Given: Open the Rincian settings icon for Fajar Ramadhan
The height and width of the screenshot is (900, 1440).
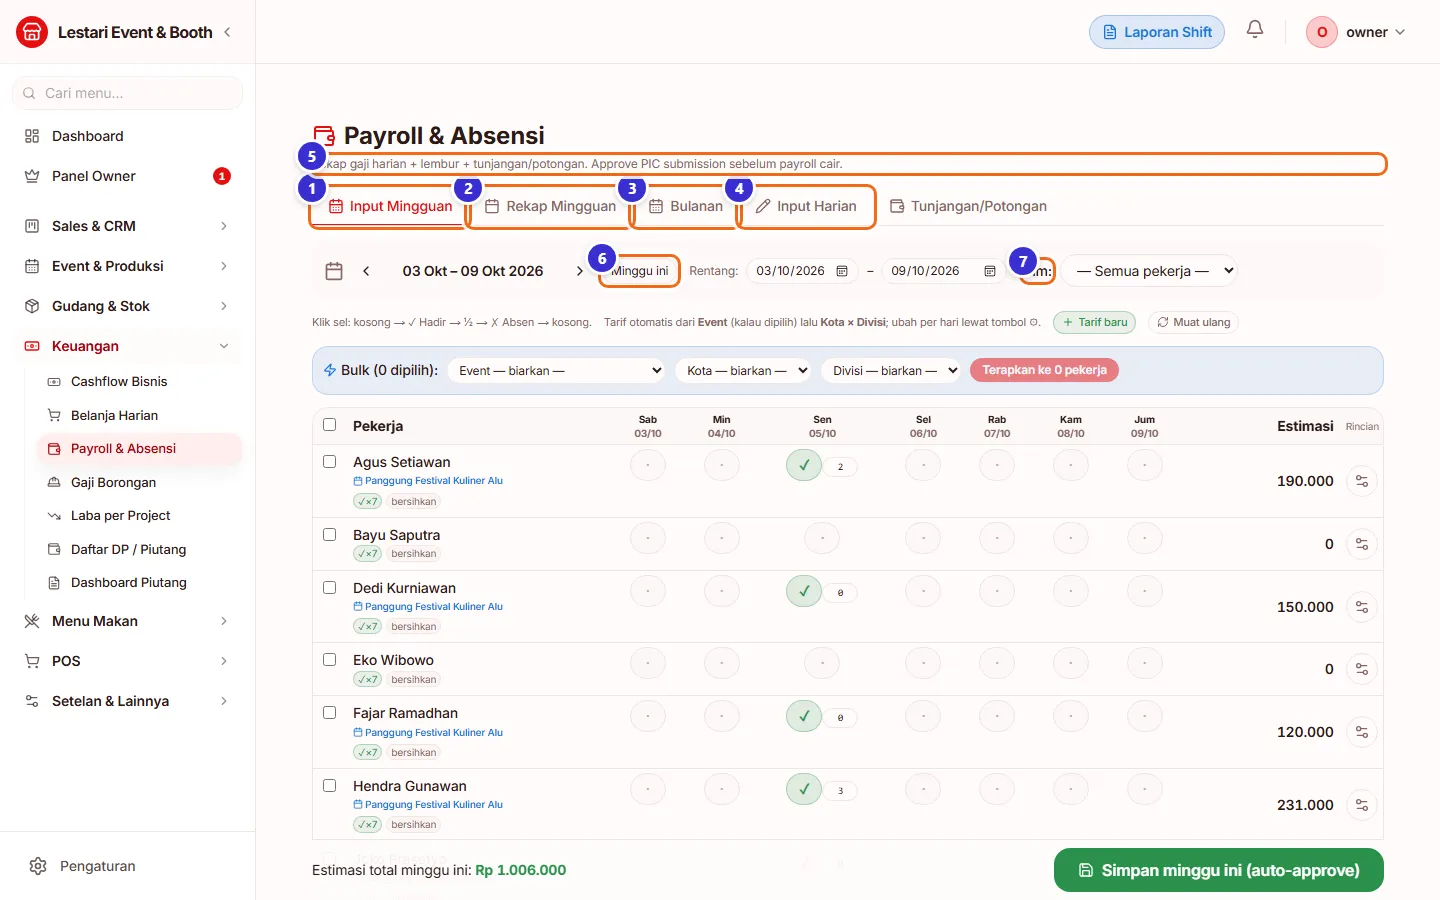Looking at the screenshot, I should click(1361, 732).
